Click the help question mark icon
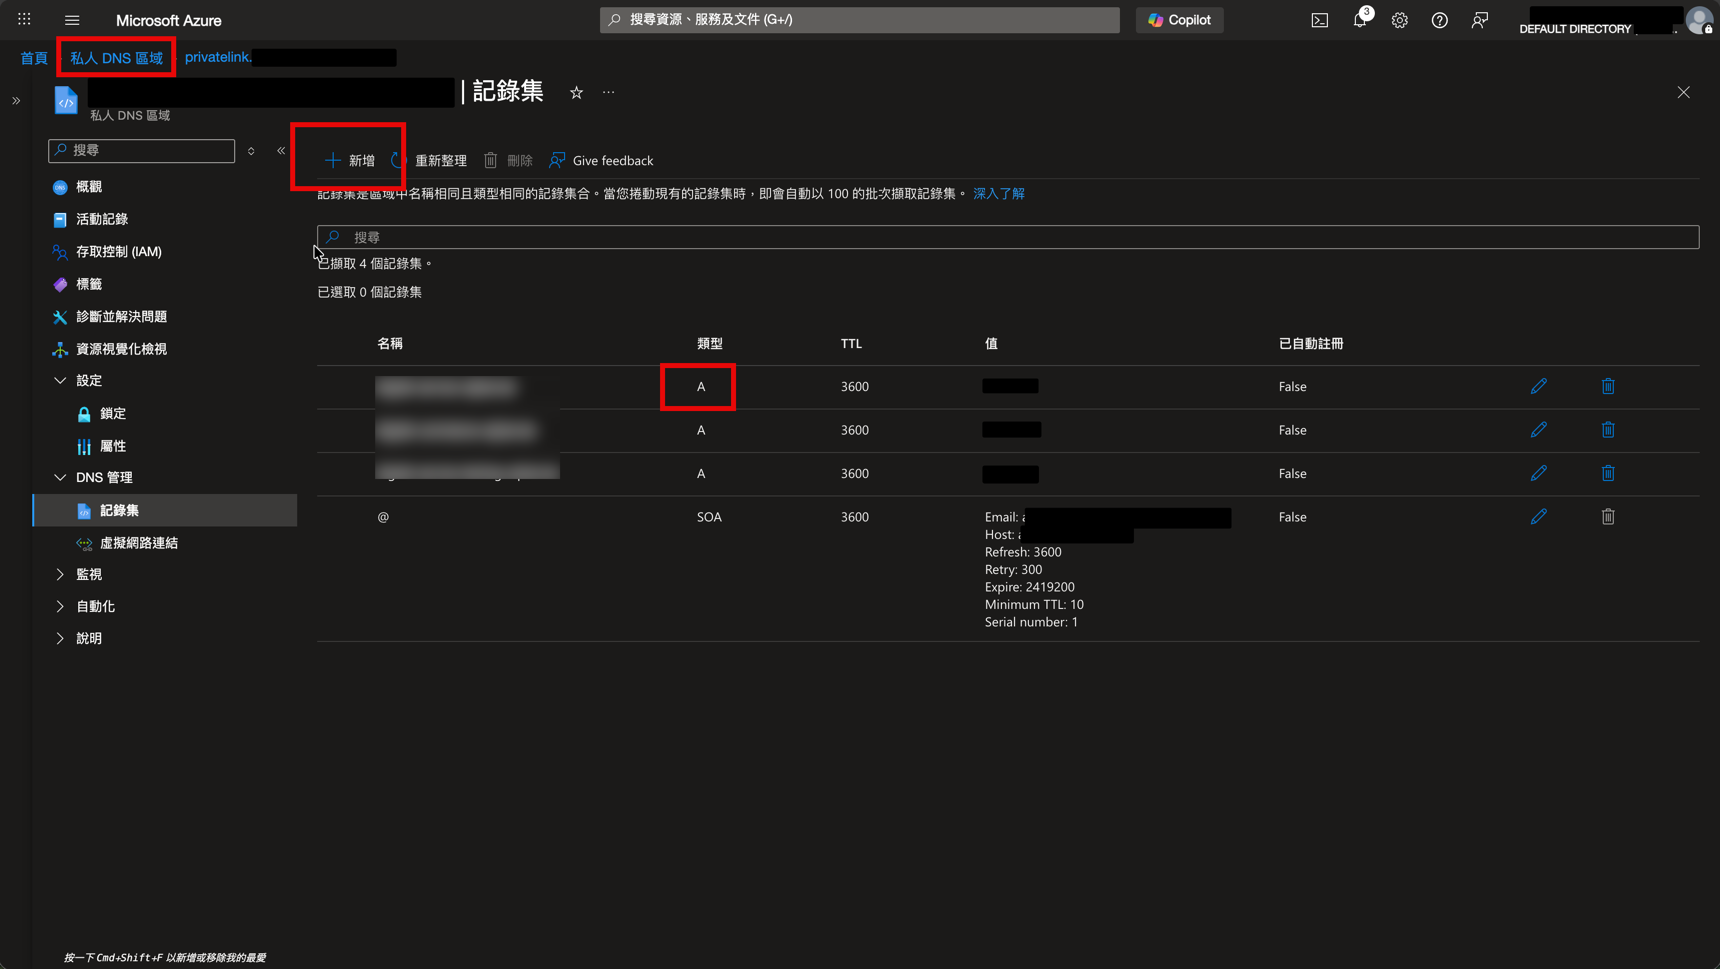Viewport: 1720px width, 969px height. tap(1440, 20)
